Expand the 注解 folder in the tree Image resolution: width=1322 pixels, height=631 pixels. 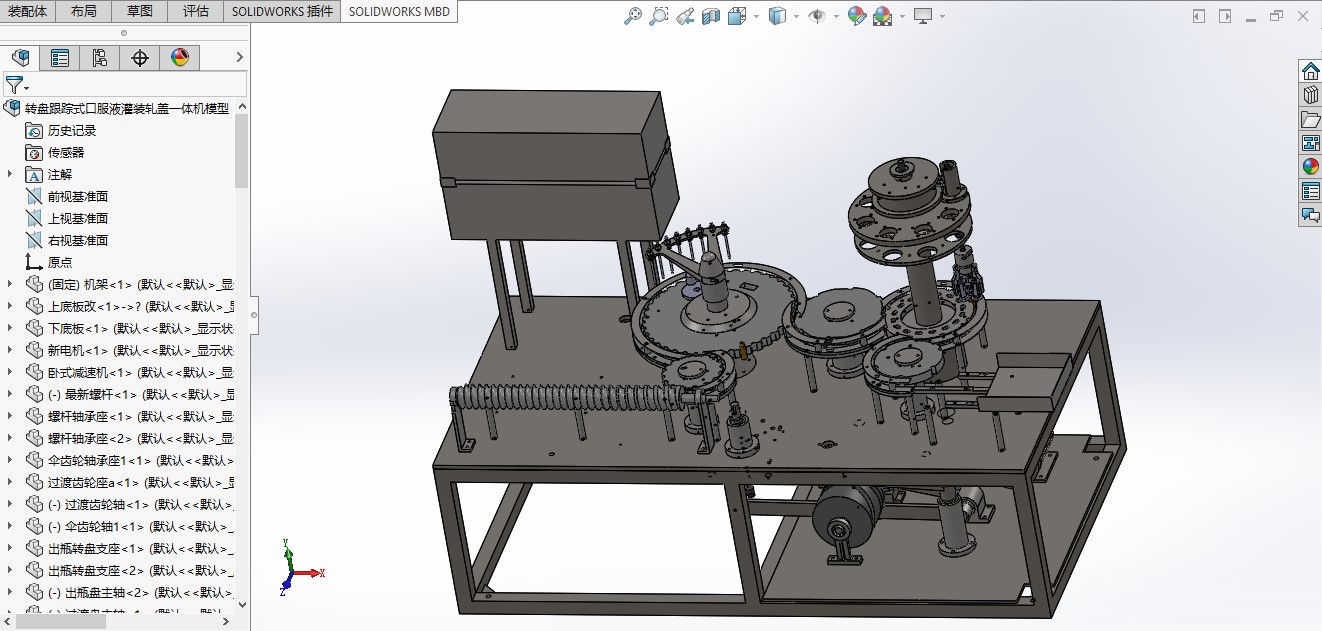[10, 174]
